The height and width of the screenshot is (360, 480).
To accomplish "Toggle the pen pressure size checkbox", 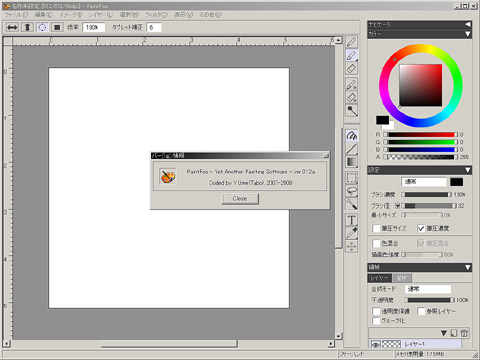I will coord(376,228).
